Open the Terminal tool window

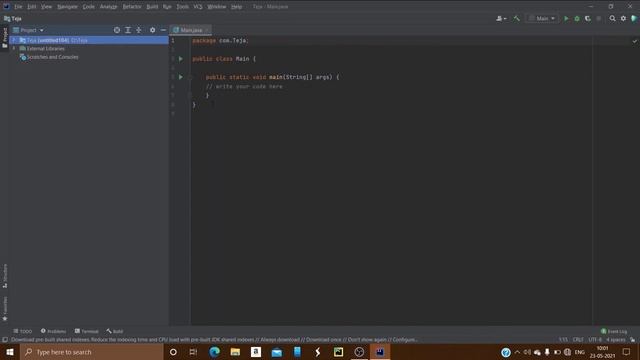pos(87,331)
